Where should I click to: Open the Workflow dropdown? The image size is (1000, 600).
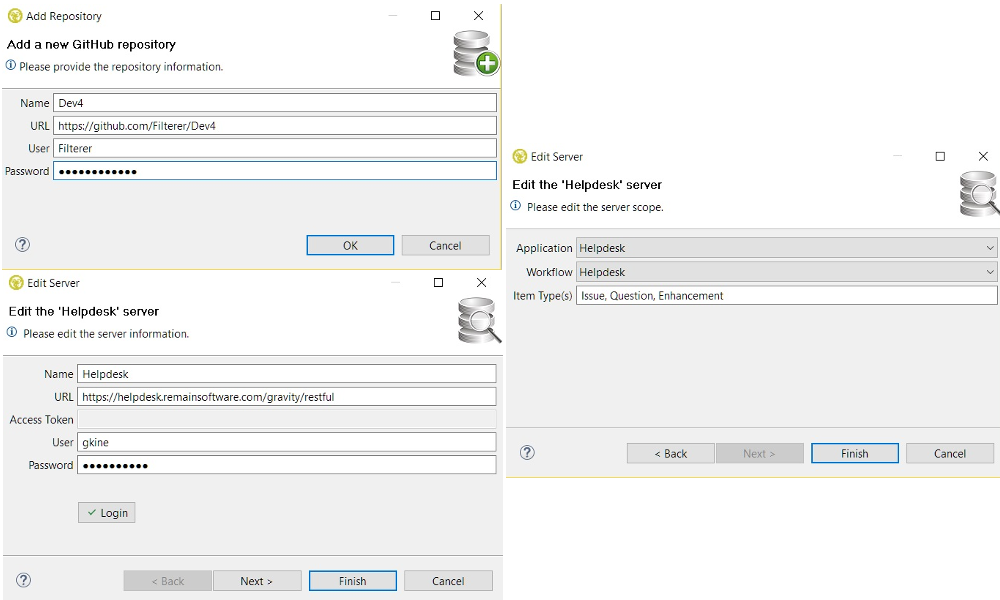(786, 272)
